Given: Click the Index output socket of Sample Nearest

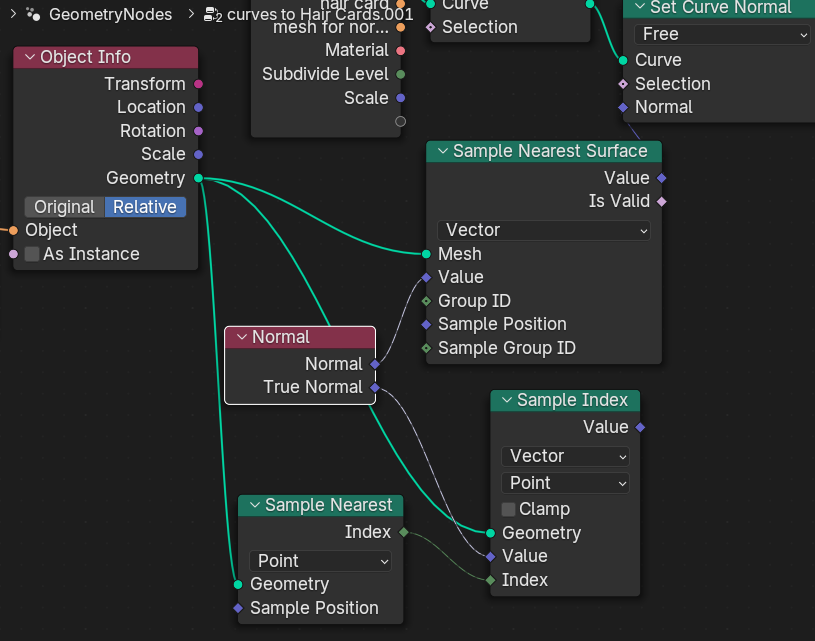Looking at the screenshot, I should 403,532.
